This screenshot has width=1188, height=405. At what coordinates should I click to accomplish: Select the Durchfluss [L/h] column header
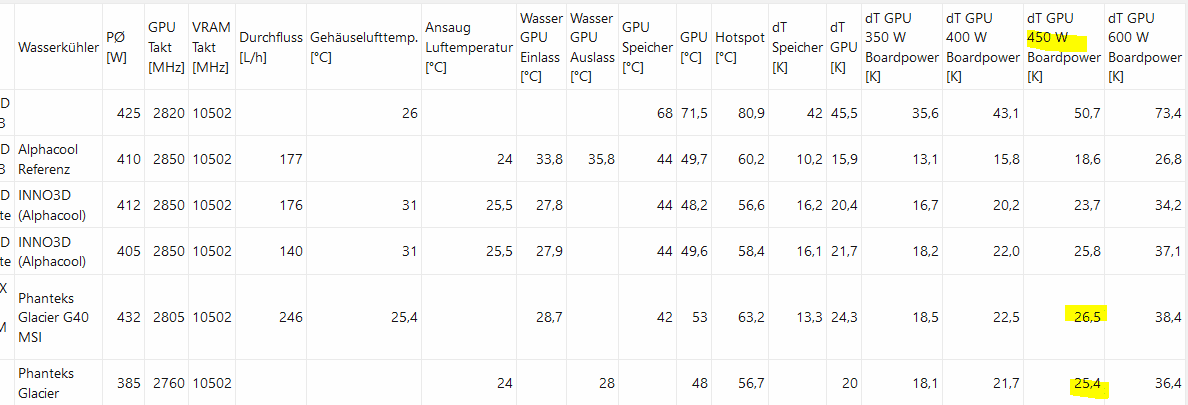click(x=269, y=47)
